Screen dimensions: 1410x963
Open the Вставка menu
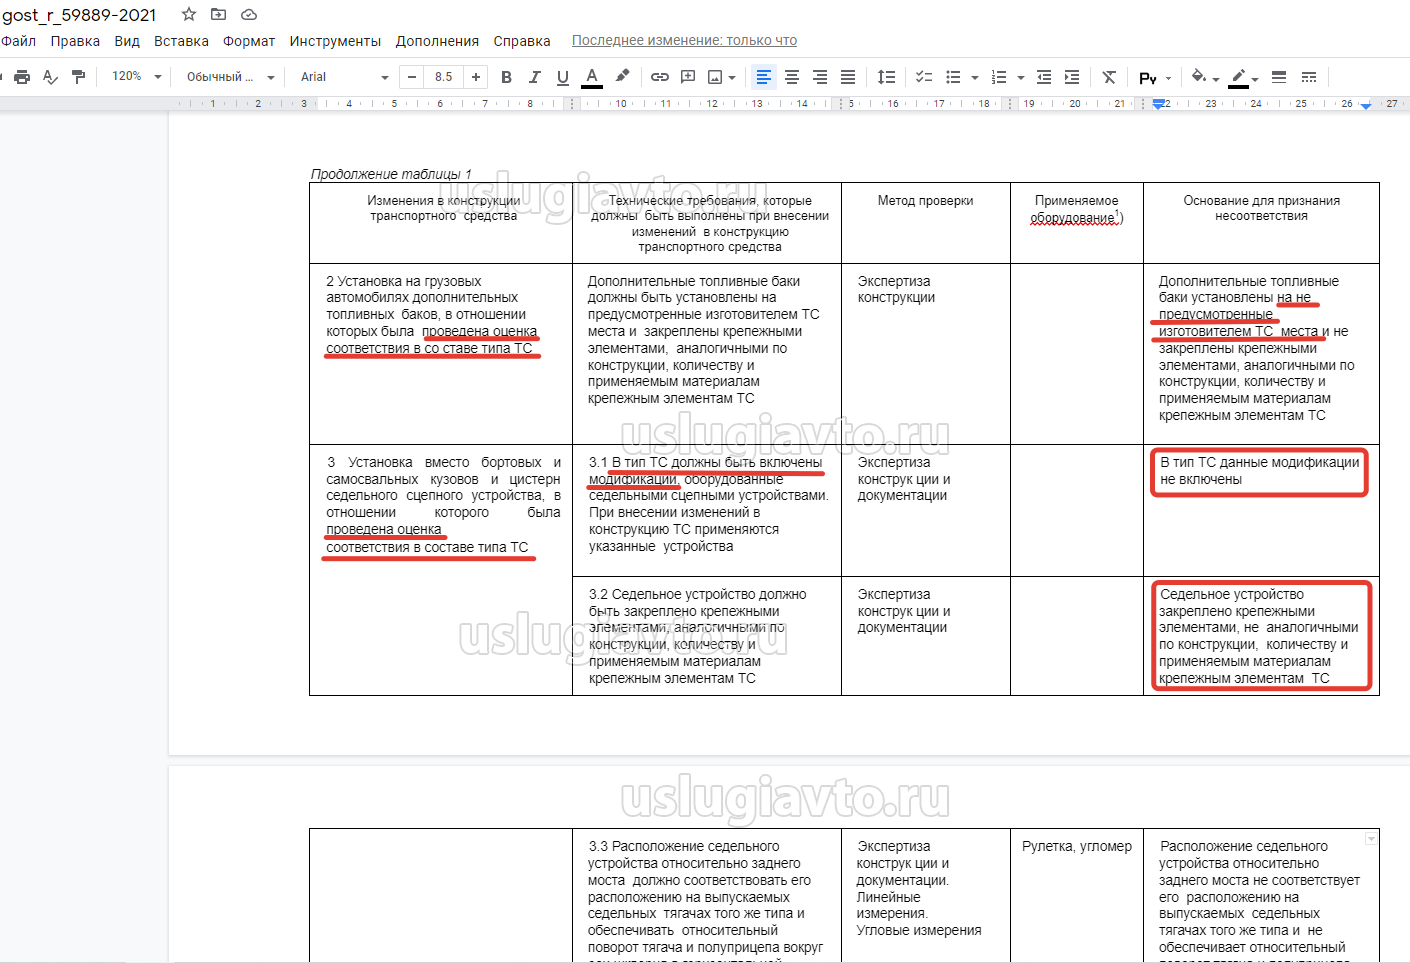[181, 41]
